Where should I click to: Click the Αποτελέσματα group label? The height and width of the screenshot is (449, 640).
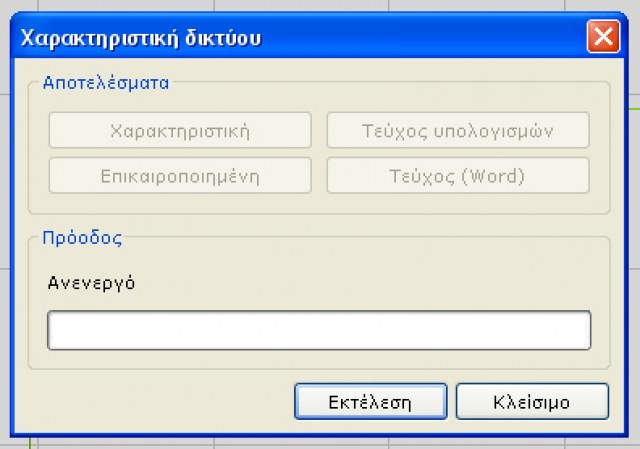tap(105, 83)
